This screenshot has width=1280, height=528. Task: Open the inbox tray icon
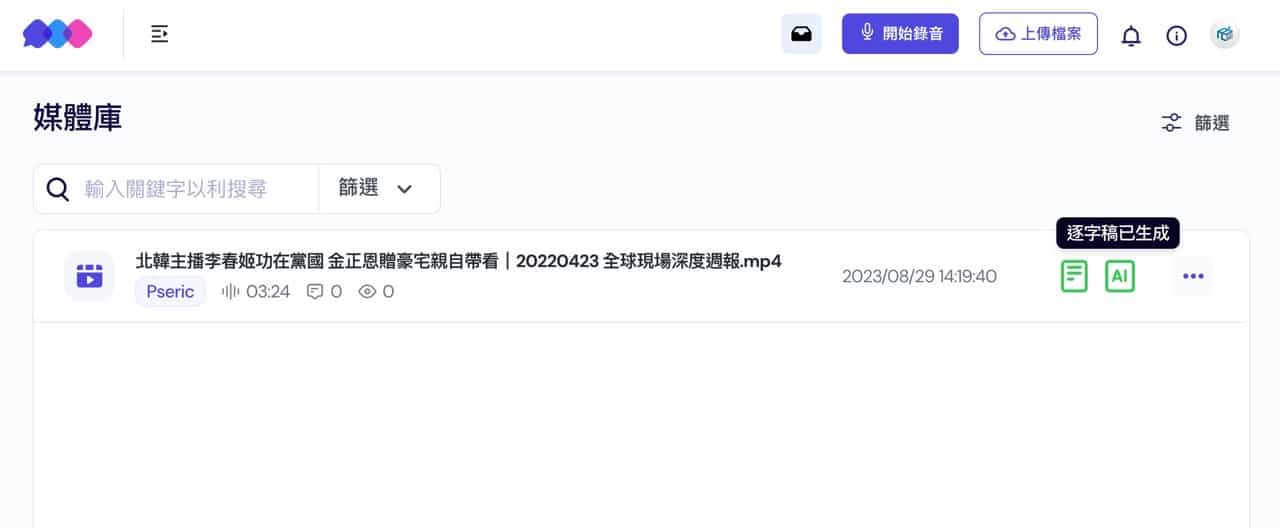coord(801,34)
